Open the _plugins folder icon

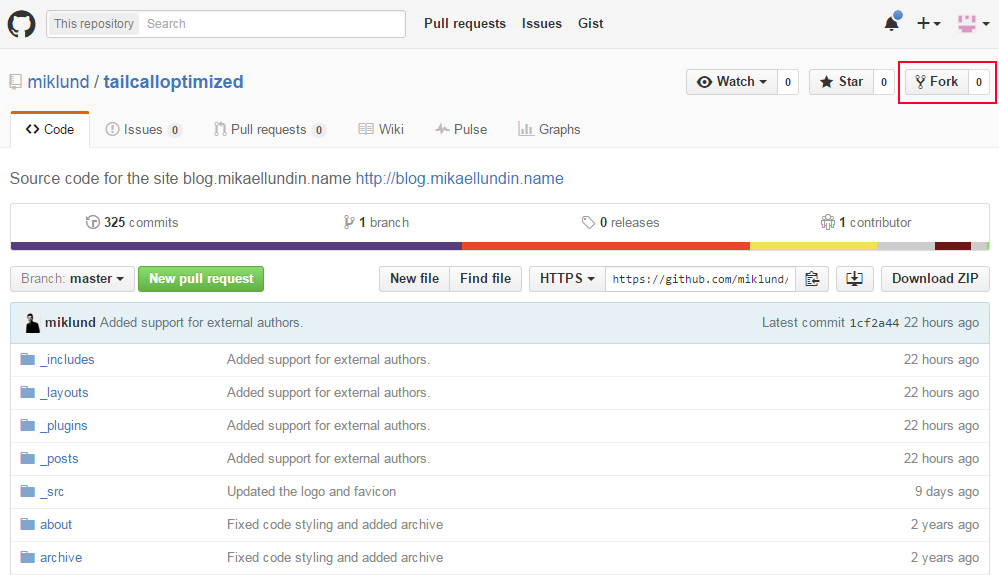coord(27,425)
